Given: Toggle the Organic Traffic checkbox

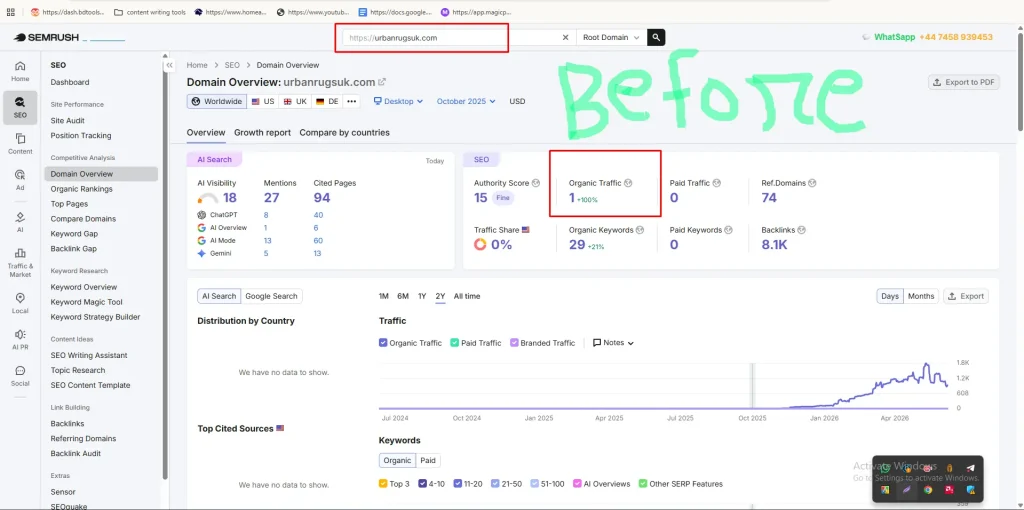Looking at the screenshot, I should (383, 343).
